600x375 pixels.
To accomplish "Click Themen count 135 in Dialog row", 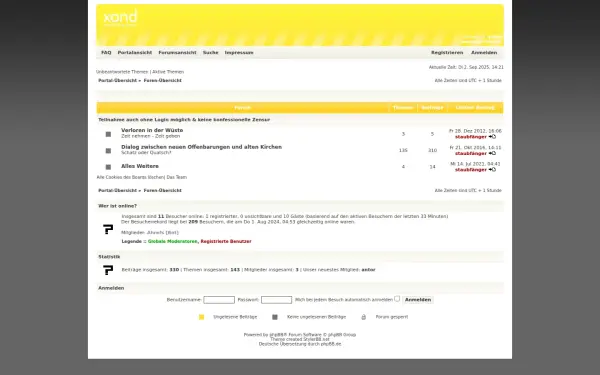I will (x=403, y=150).
